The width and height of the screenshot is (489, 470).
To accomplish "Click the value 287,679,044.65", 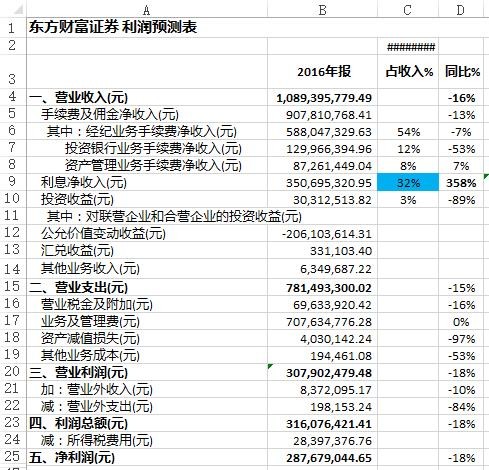I will tap(322, 457).
